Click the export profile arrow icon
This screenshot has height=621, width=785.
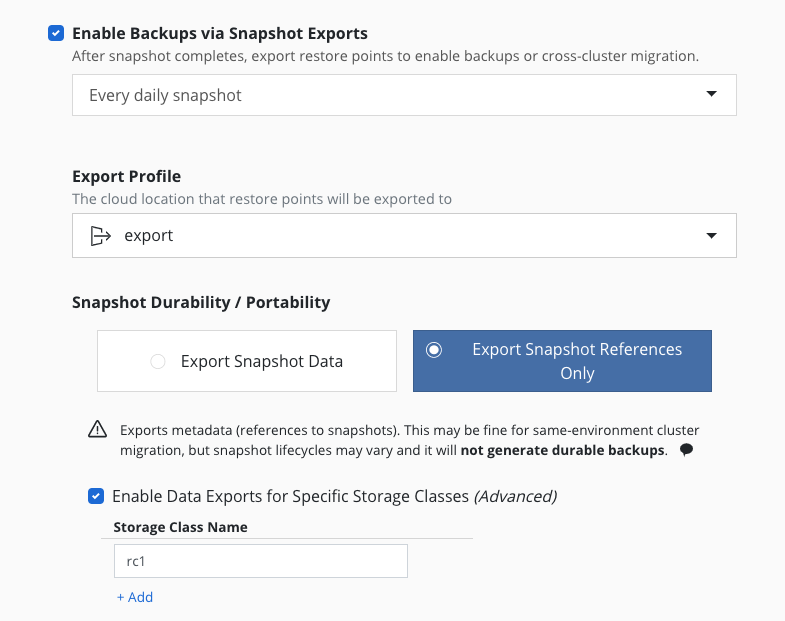pyautogui.click(x=99, y=236)
